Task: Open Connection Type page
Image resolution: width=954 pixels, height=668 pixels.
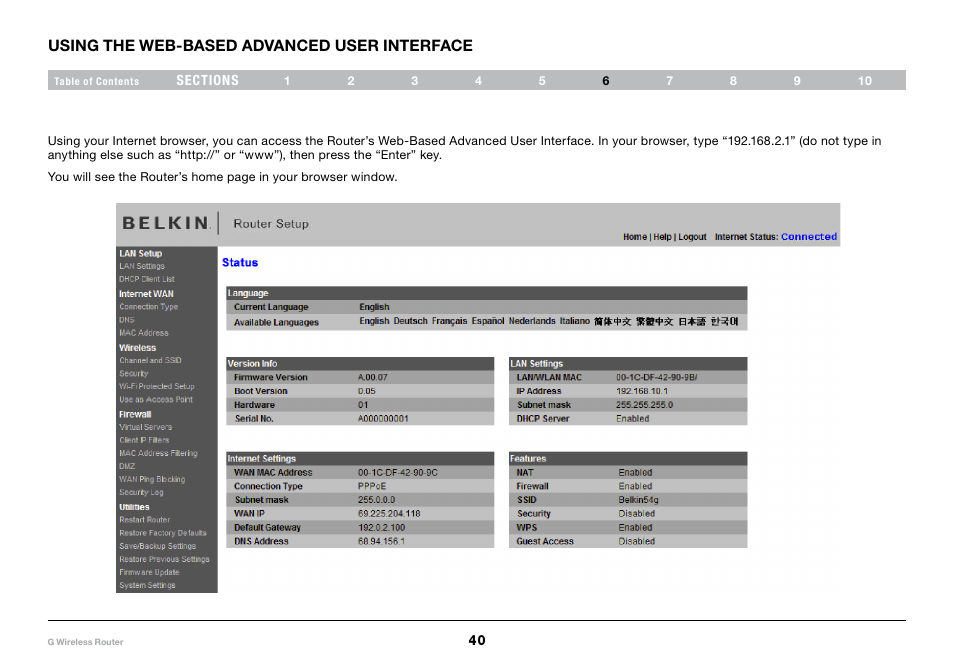Action: [148, 307]
